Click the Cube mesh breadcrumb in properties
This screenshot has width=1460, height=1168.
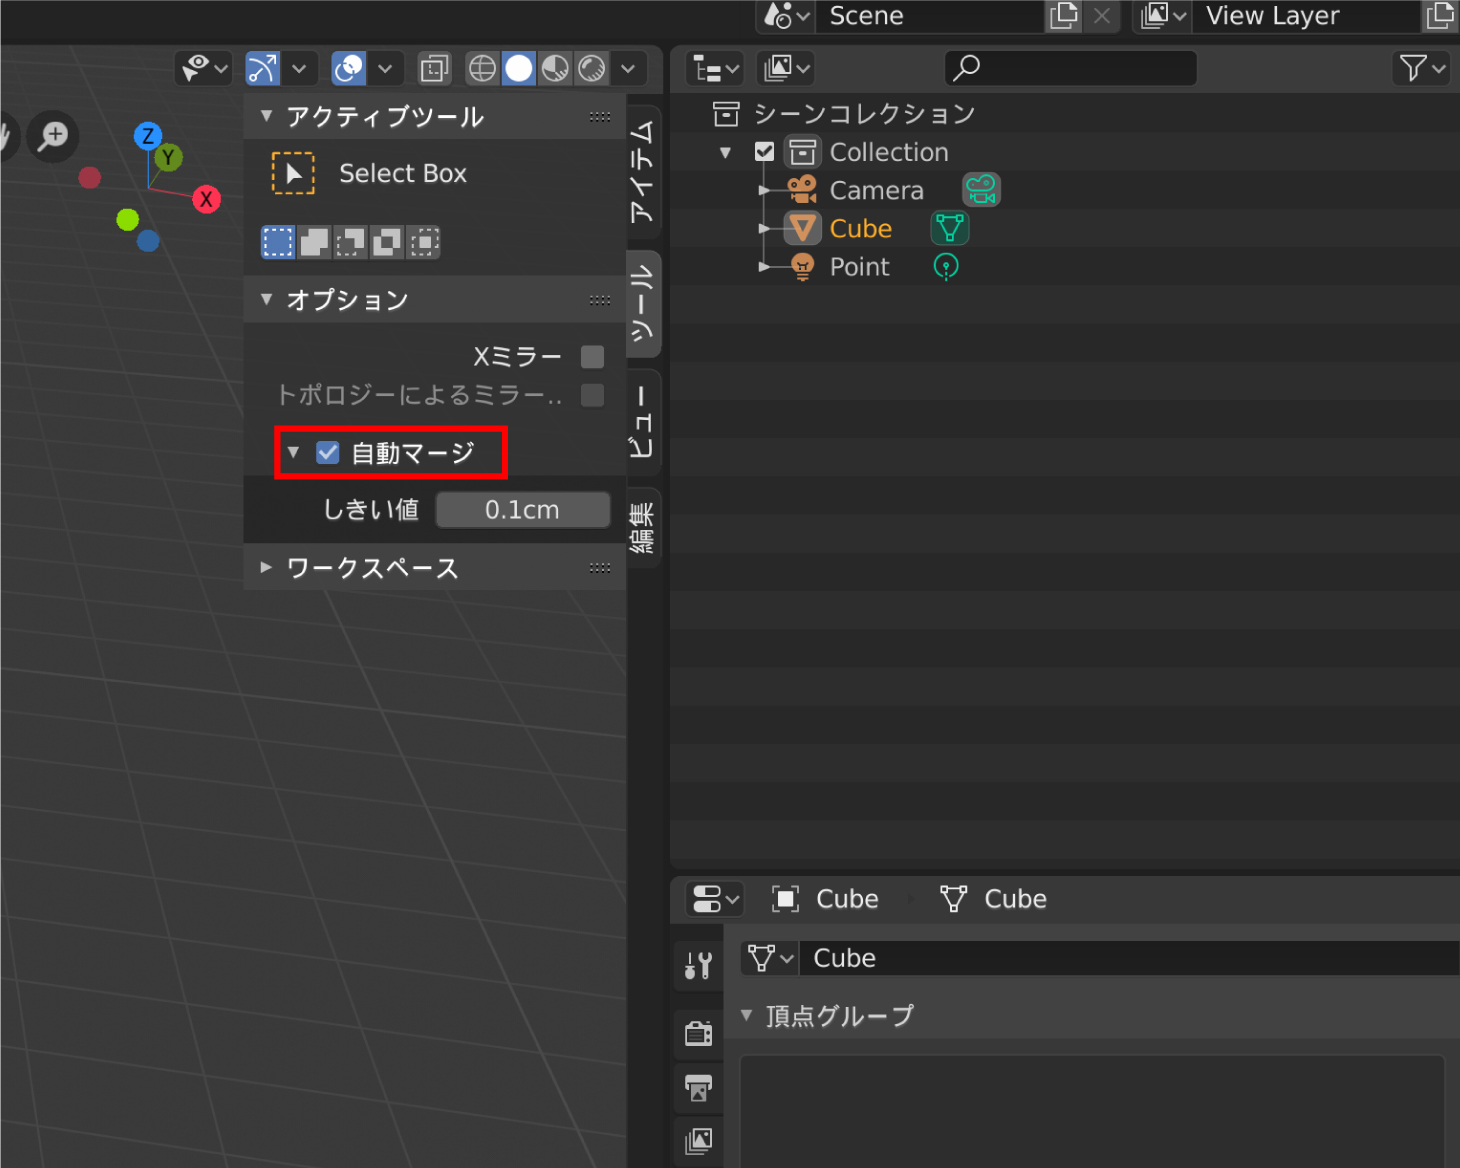pyautogui.click(x=993, y=899)
